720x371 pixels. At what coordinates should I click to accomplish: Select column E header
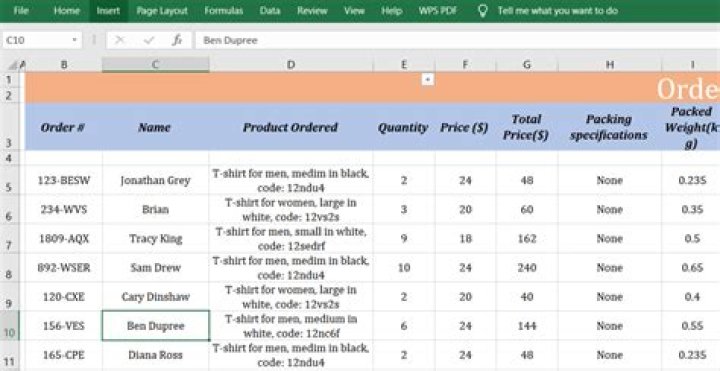404,65
